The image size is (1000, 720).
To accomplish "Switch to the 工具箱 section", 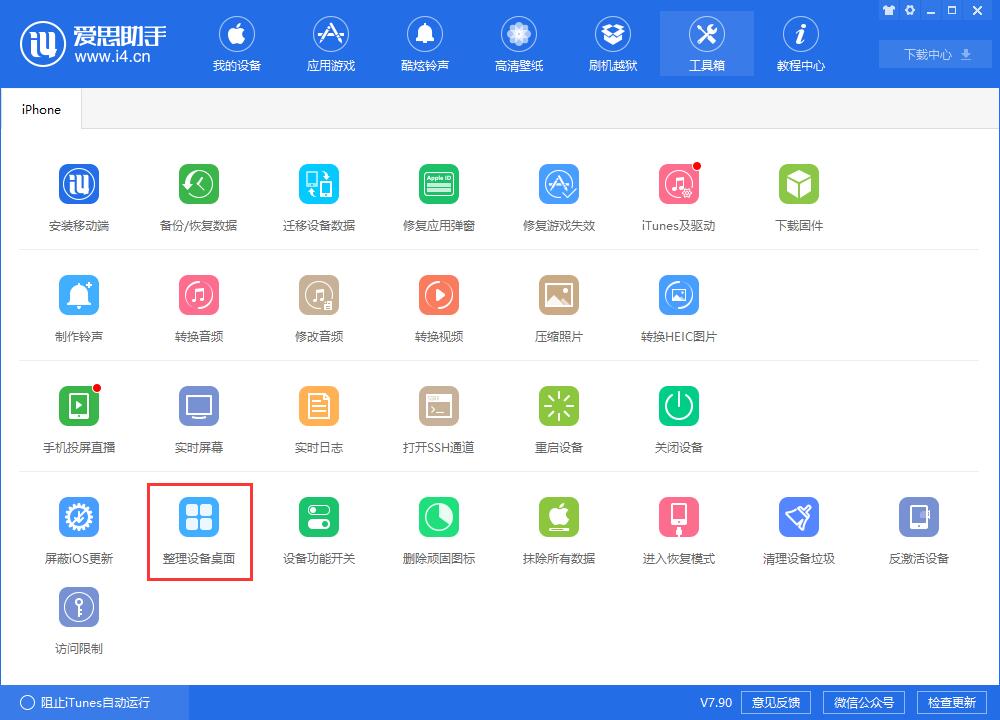I will [707, 43].
